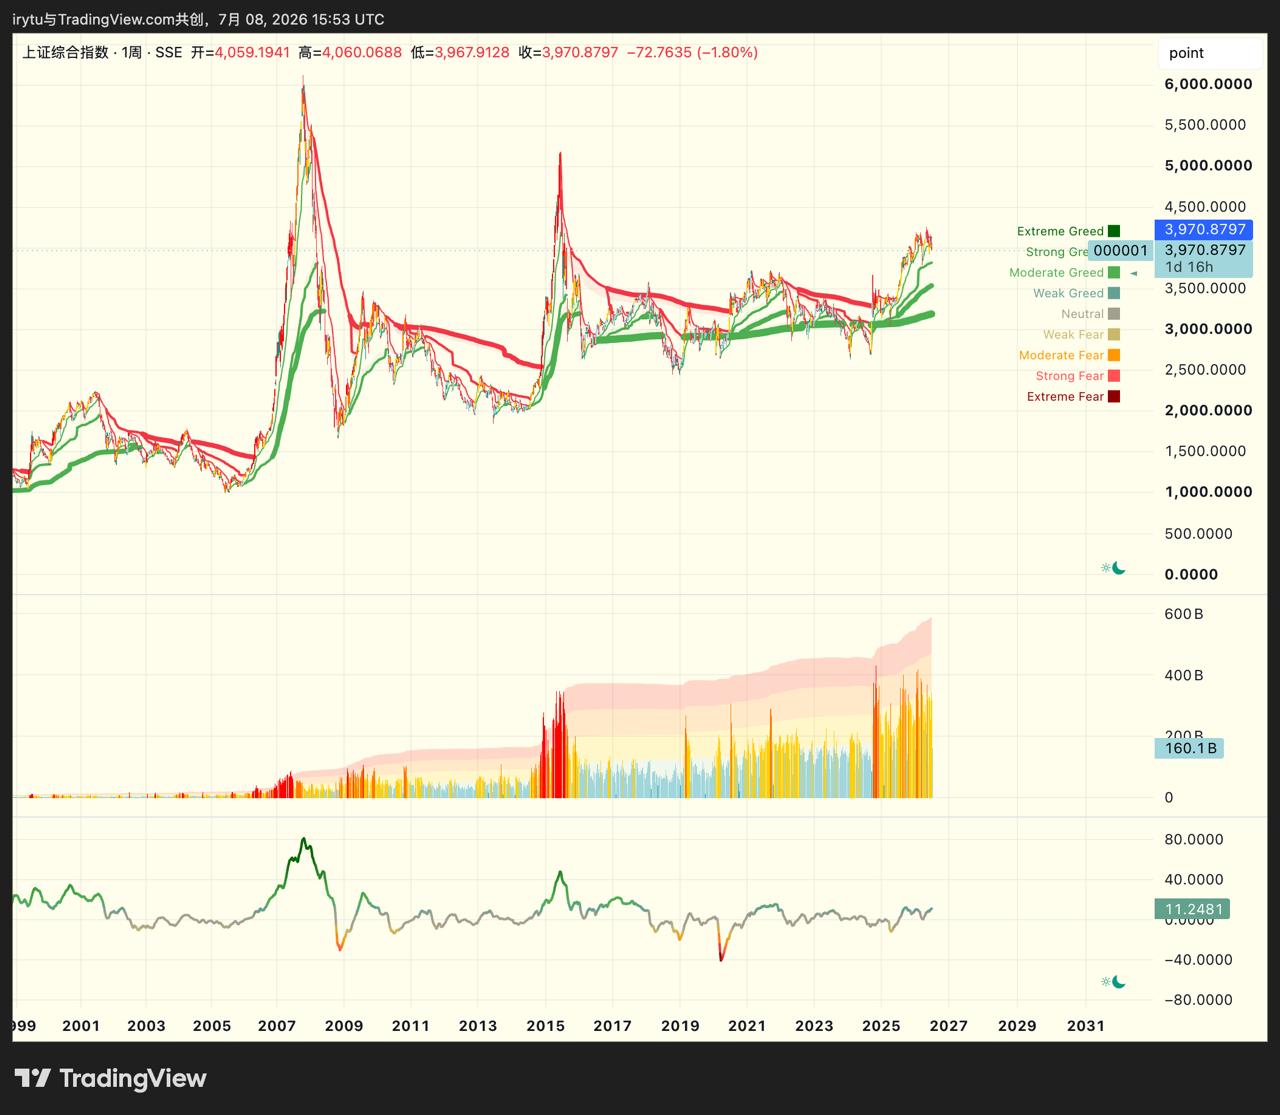
Task: Click the Extreme Fear dark red square
Action: click(x=1114, y=396)
